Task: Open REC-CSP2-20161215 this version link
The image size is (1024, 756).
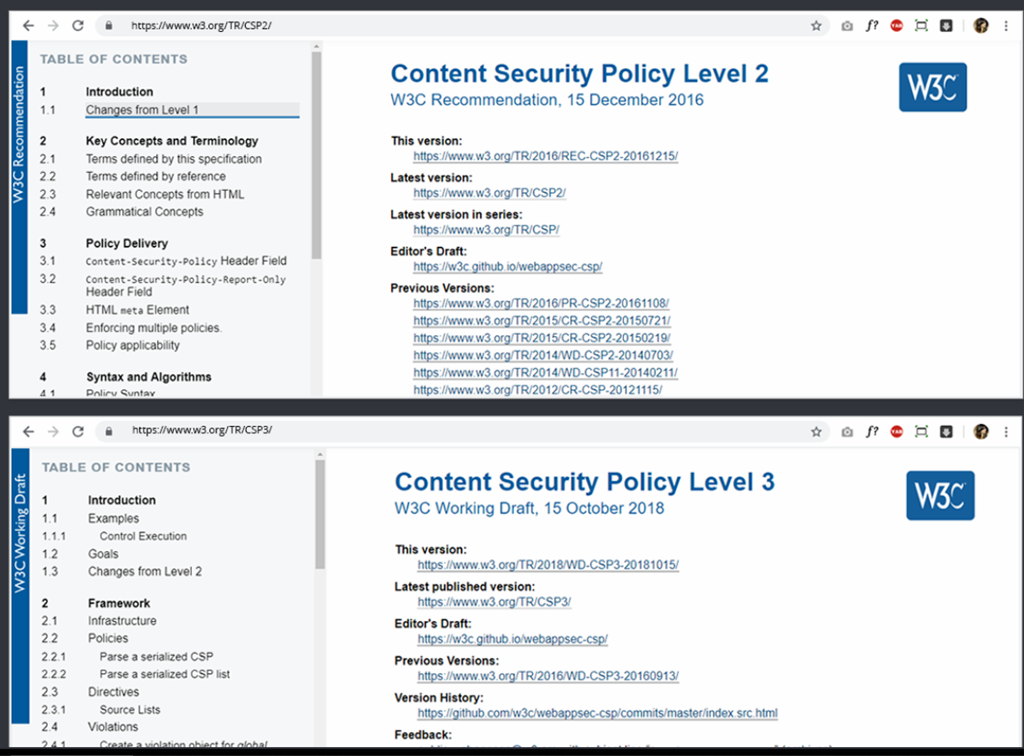Action: click(545, 156)
